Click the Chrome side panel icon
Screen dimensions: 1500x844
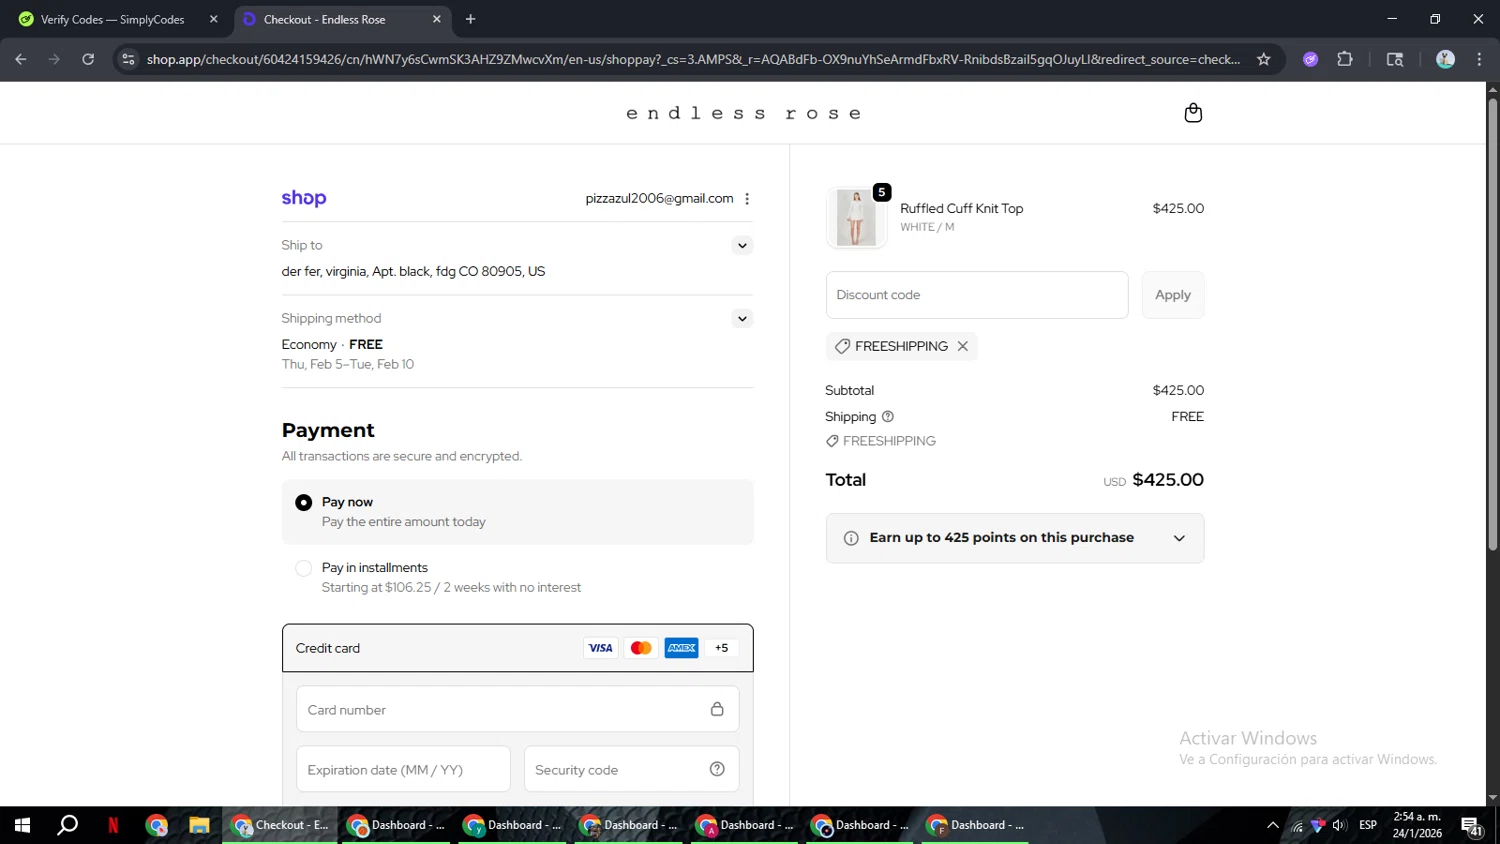click(x=1395, y=59)
